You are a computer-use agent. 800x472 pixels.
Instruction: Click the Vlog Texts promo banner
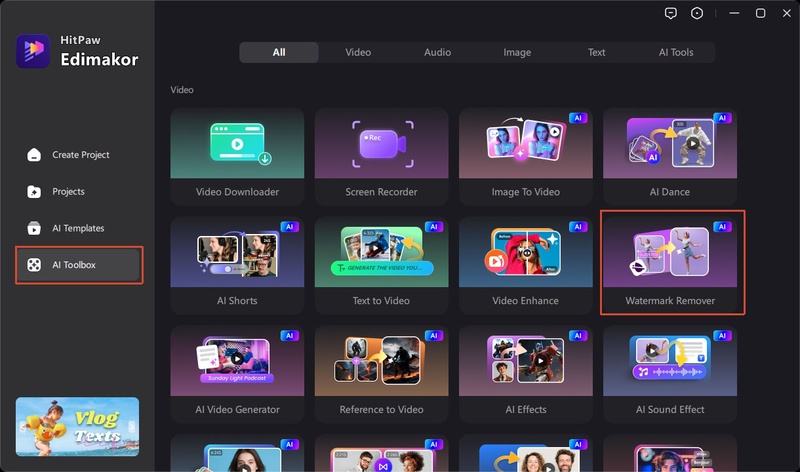tap(77, 427)
